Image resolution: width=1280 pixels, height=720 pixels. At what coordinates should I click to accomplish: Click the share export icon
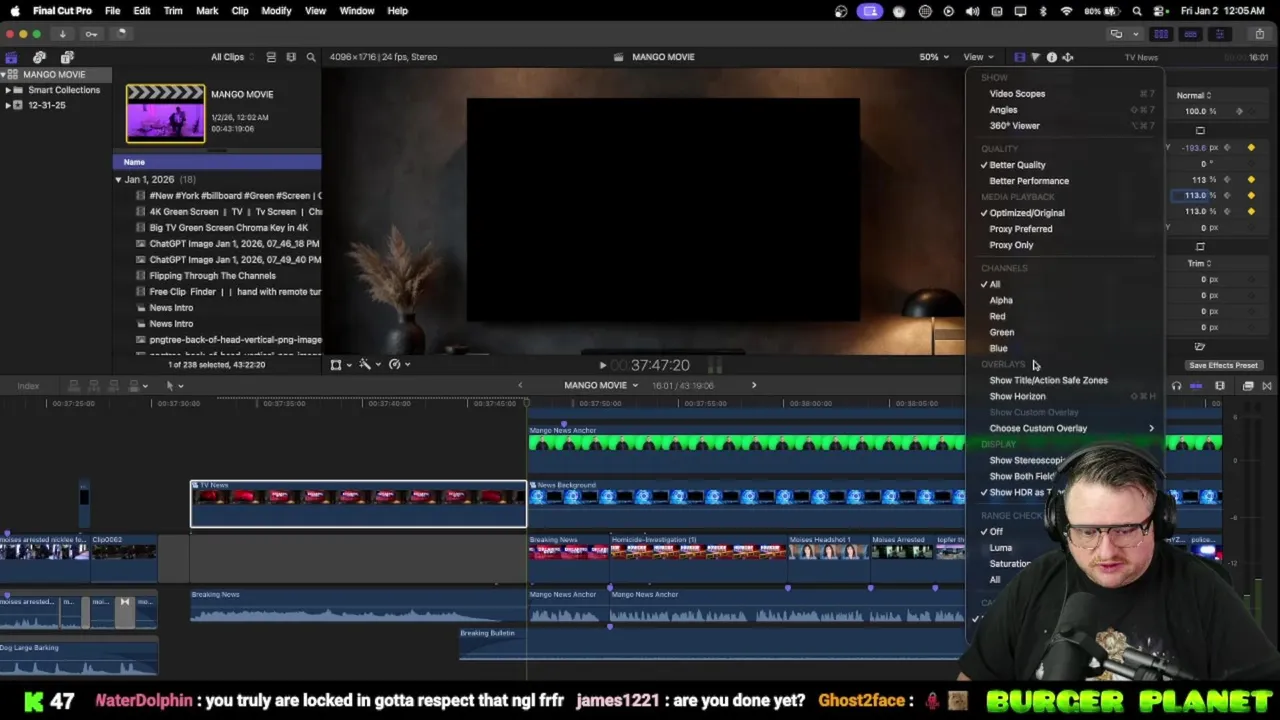click(x=1259, y=34)
